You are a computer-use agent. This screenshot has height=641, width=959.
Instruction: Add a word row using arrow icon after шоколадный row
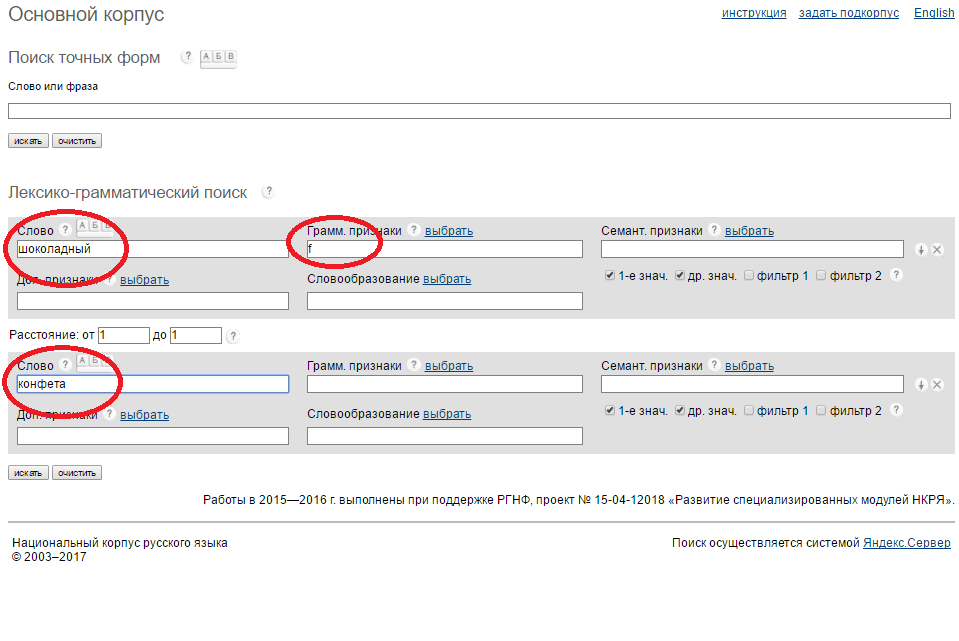pyautogui.click(x=921, y=250)
